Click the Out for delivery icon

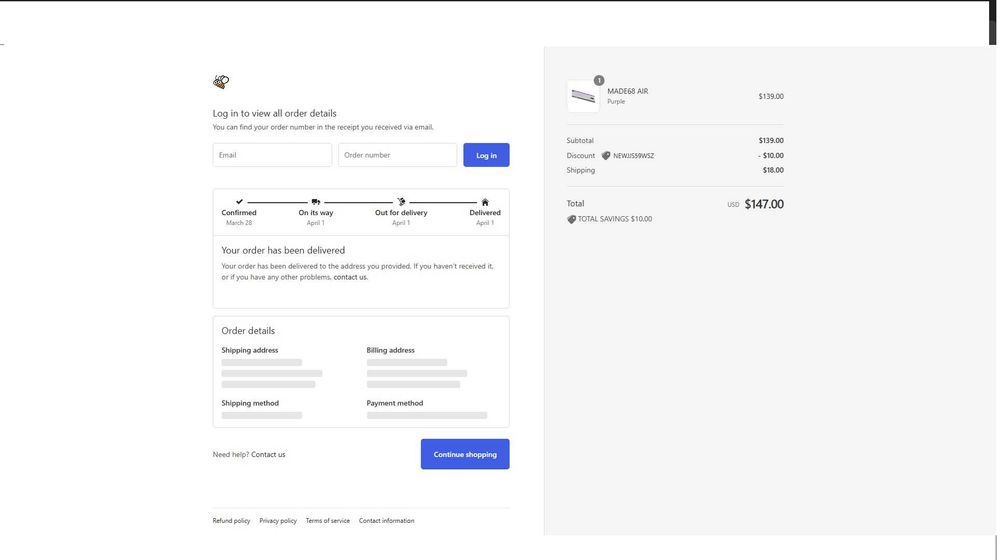(401, 202)
